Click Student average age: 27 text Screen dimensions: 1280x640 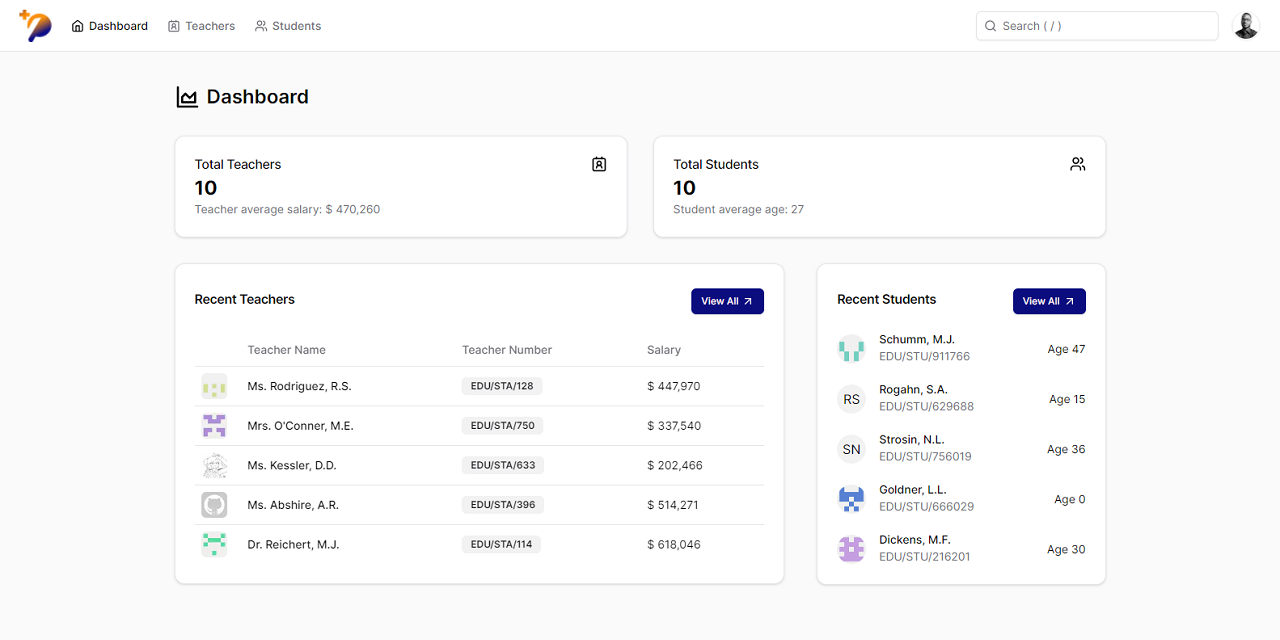tap(738, 210)
